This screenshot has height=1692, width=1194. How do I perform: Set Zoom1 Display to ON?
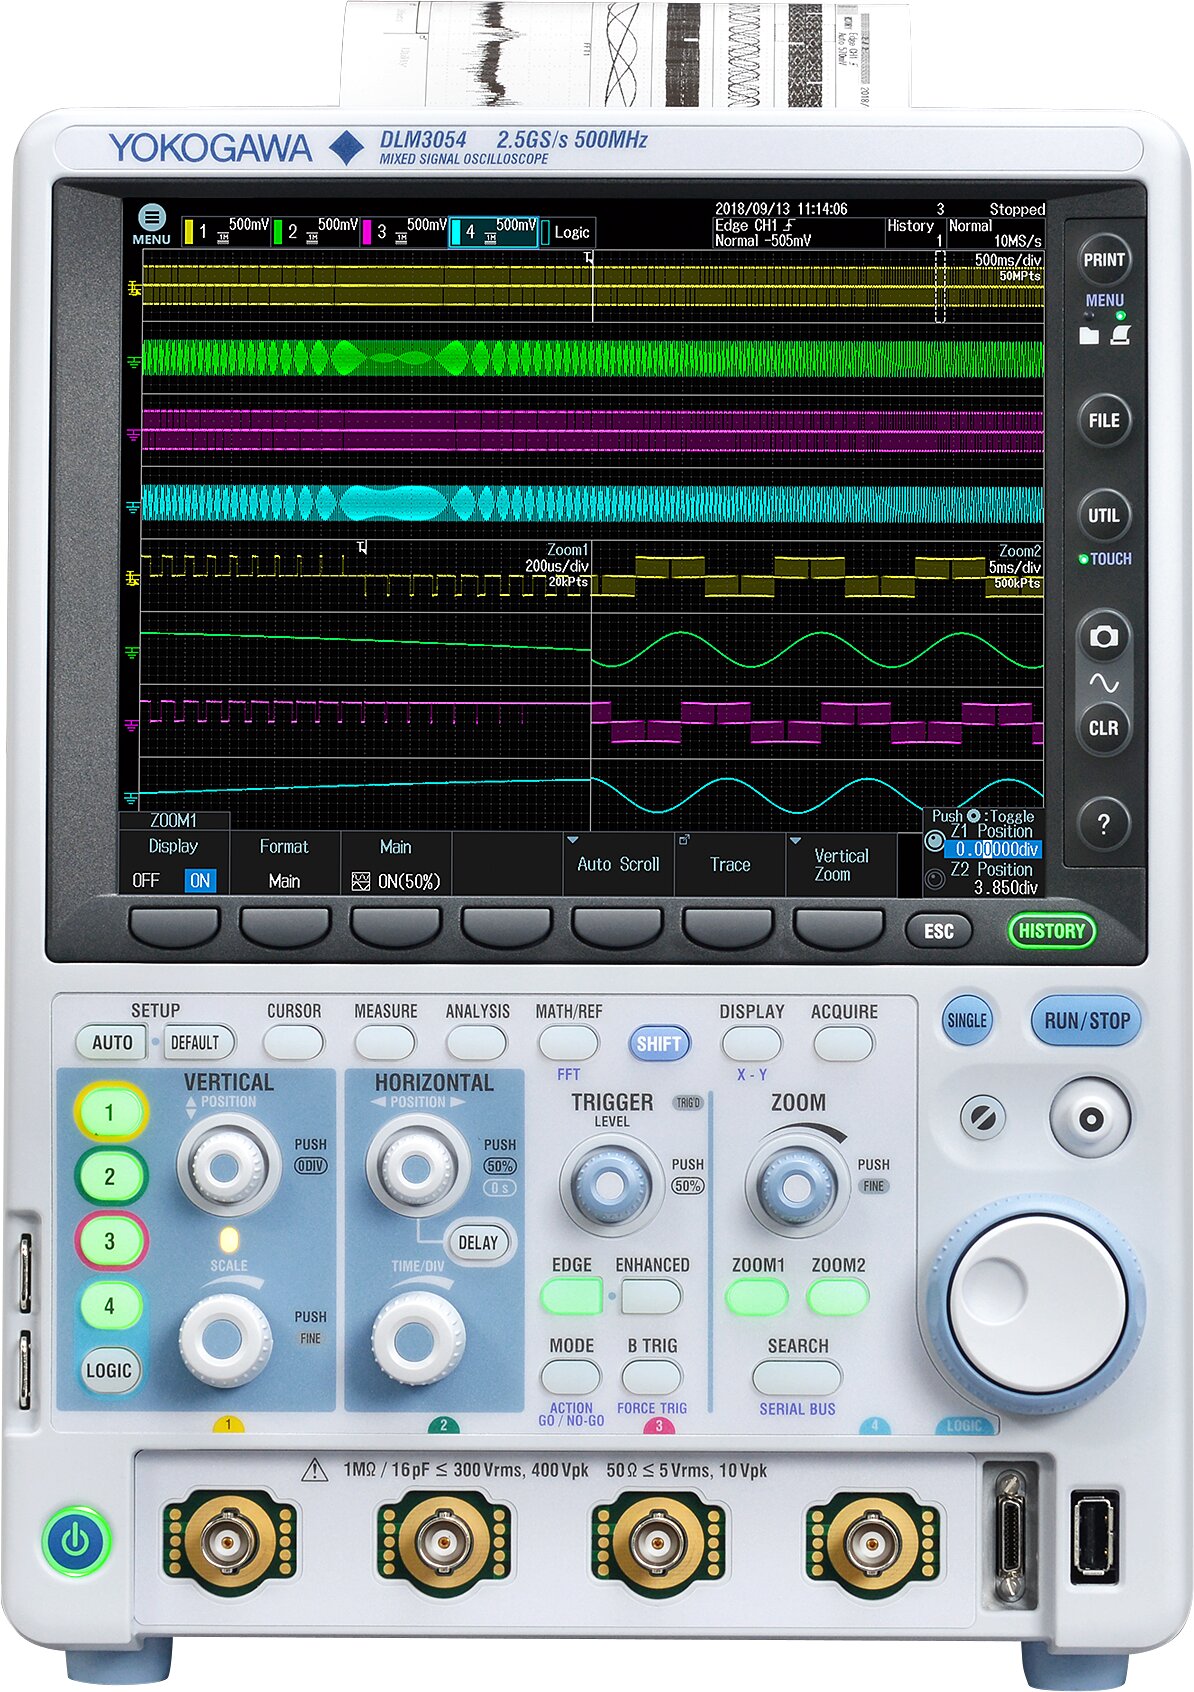(200, 881)
